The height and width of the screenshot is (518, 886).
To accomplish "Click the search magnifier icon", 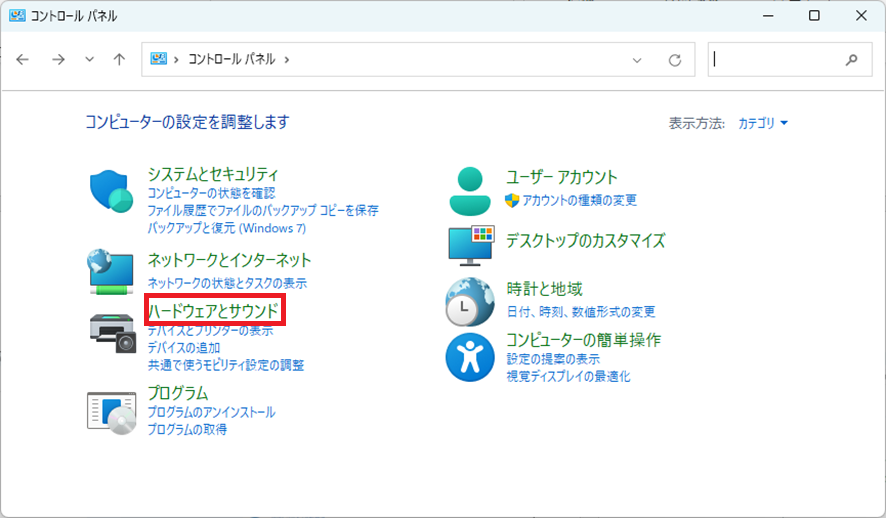I will [852, 59].
